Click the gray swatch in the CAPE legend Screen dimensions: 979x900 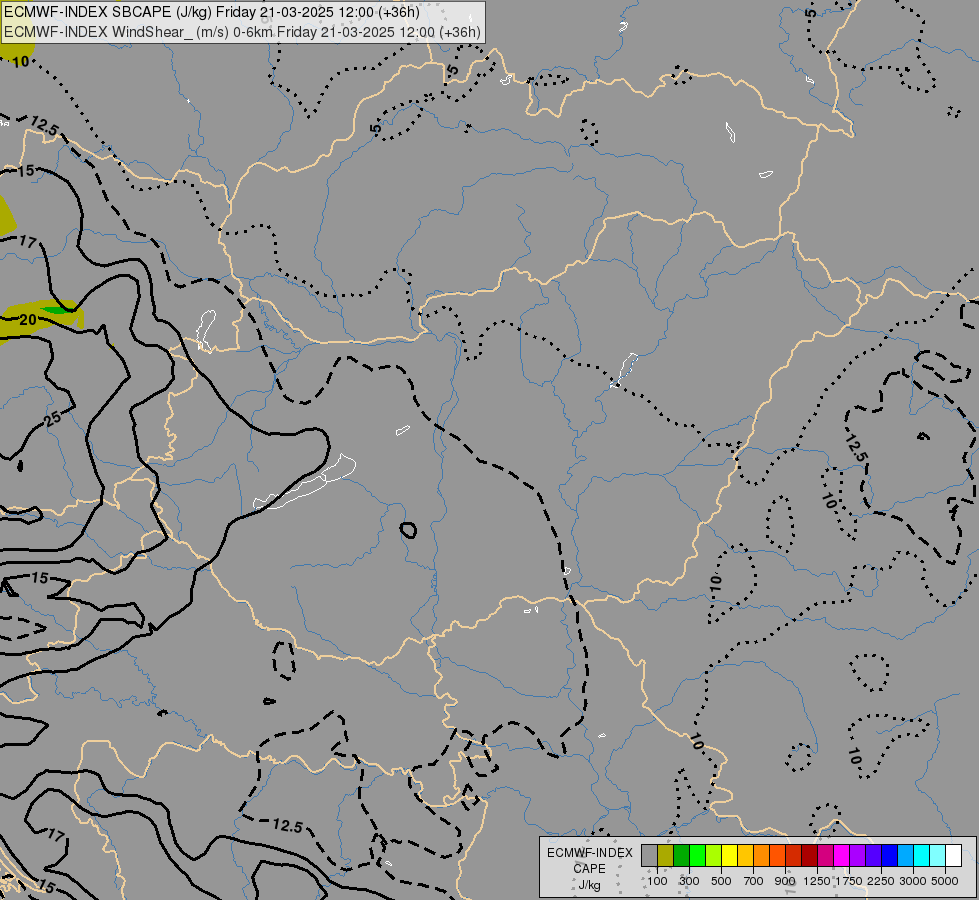[x=649, y=856]
